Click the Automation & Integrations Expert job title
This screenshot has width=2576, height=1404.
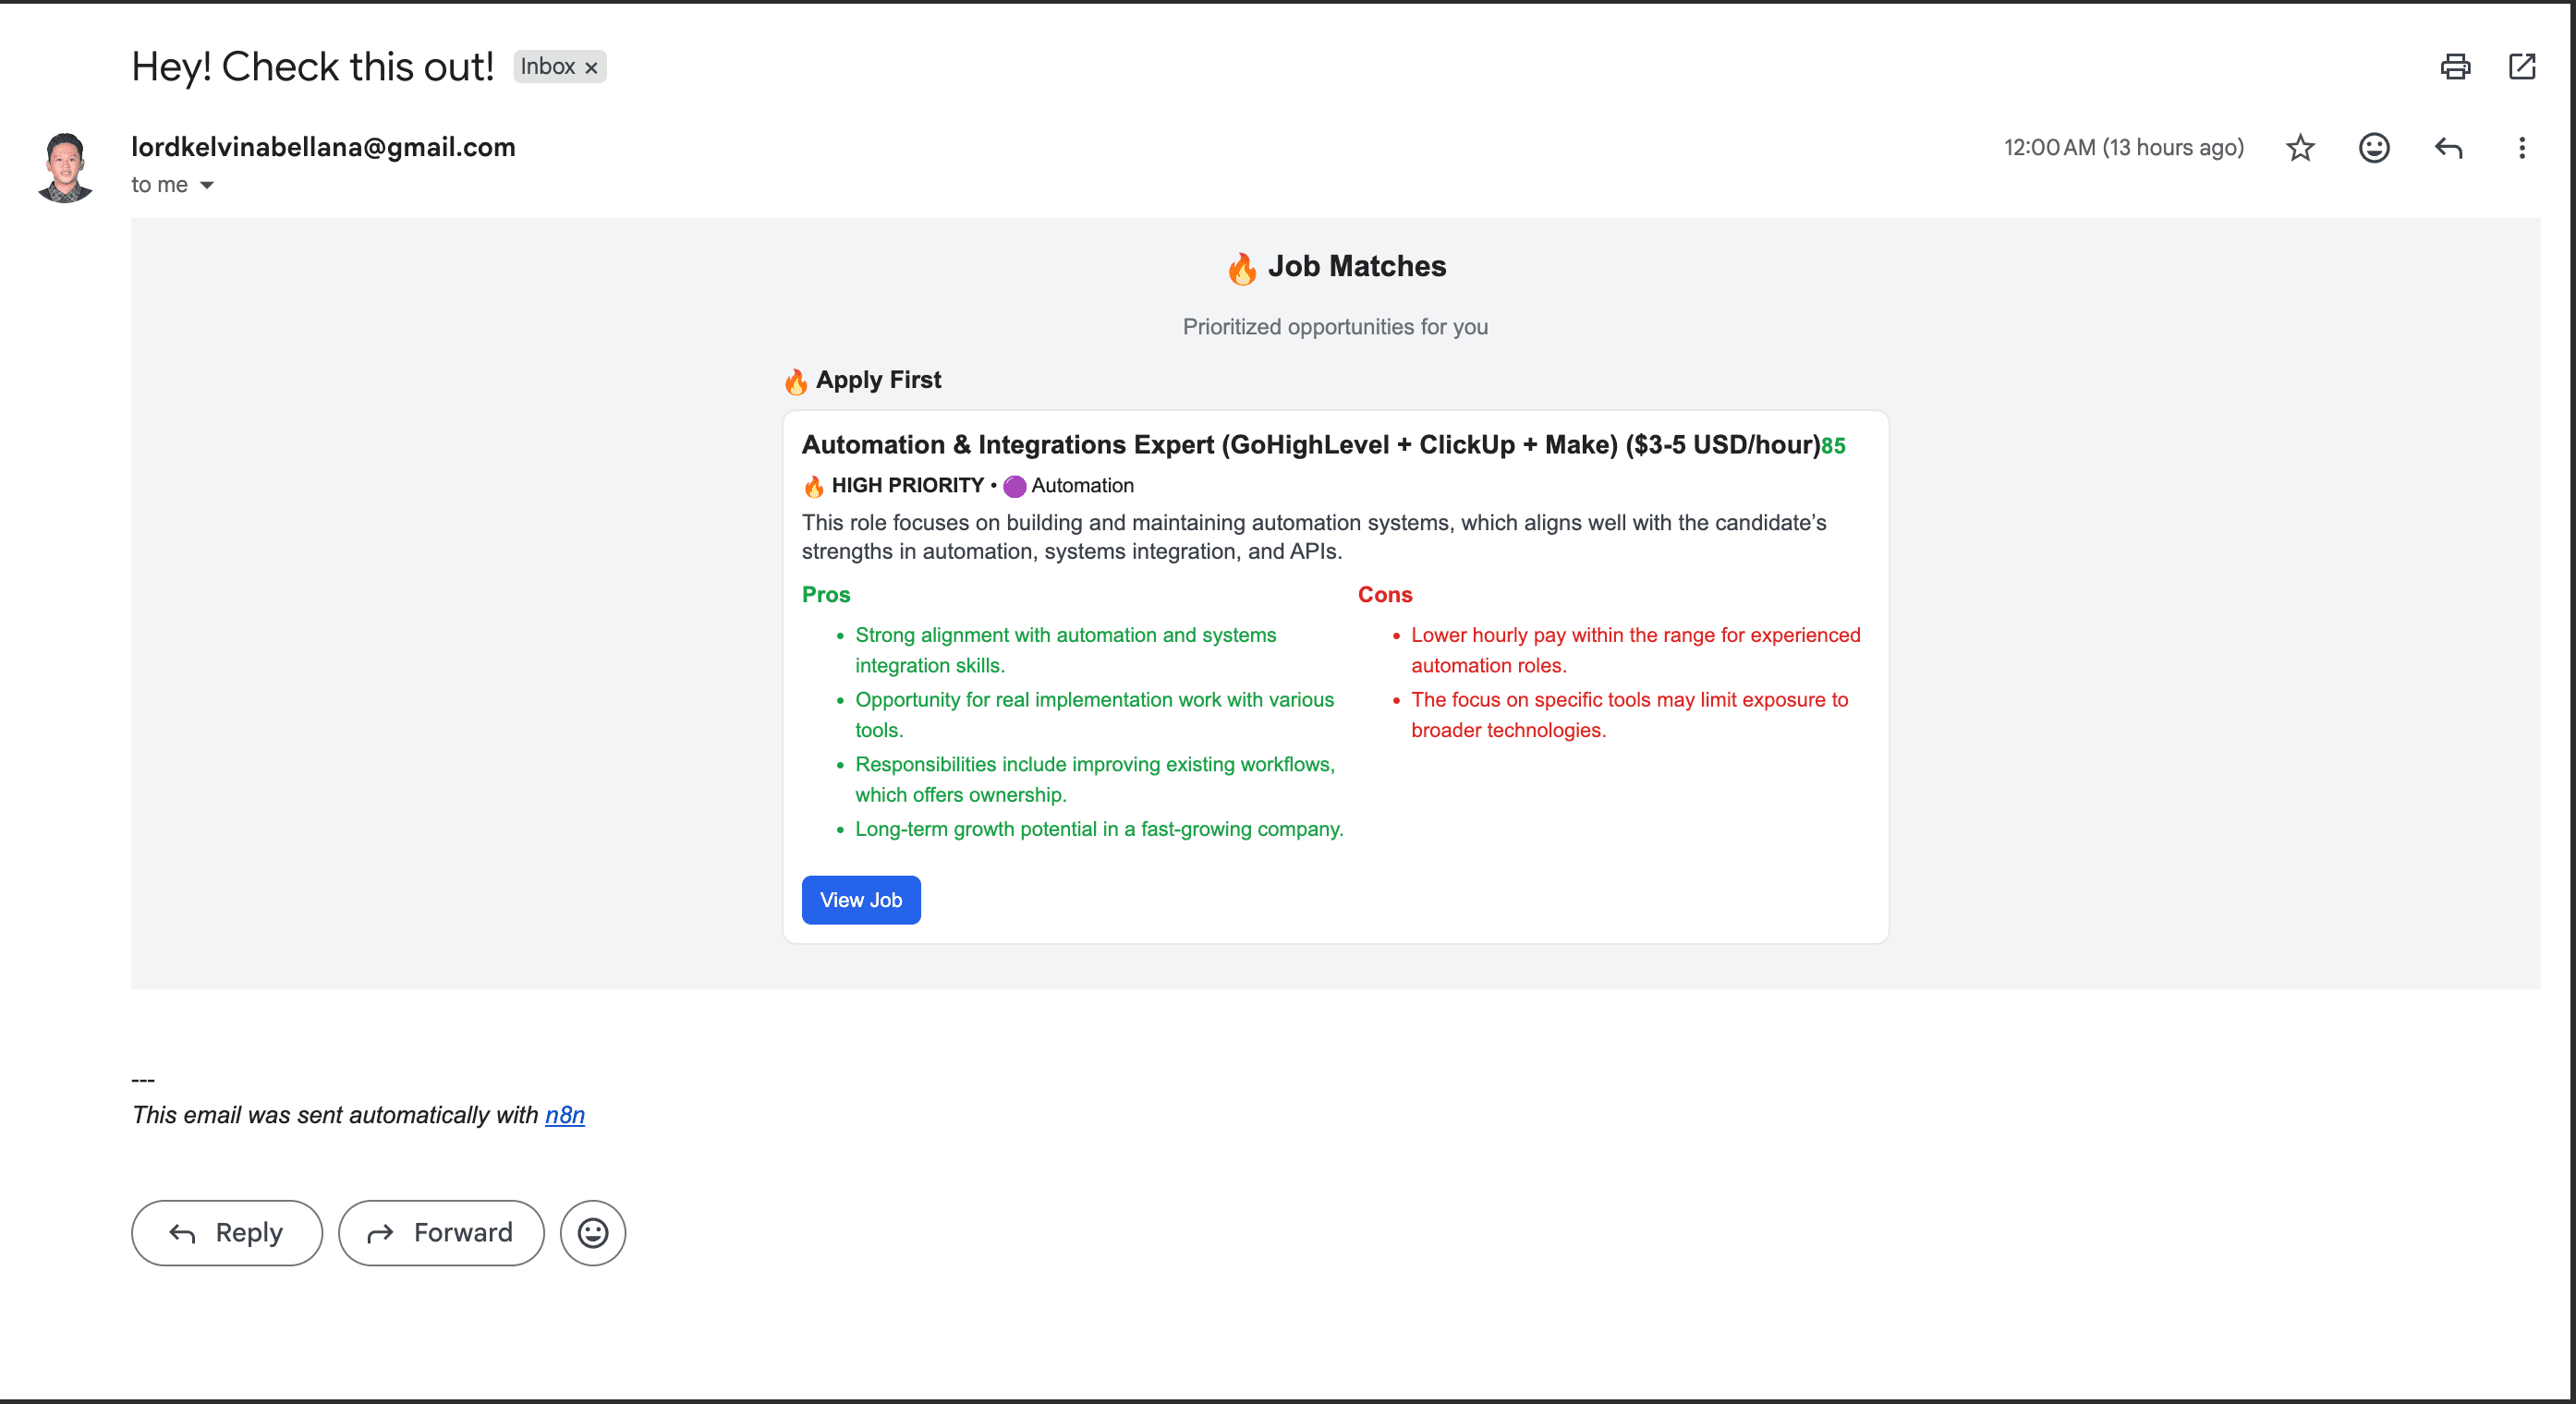[1311, 445]
